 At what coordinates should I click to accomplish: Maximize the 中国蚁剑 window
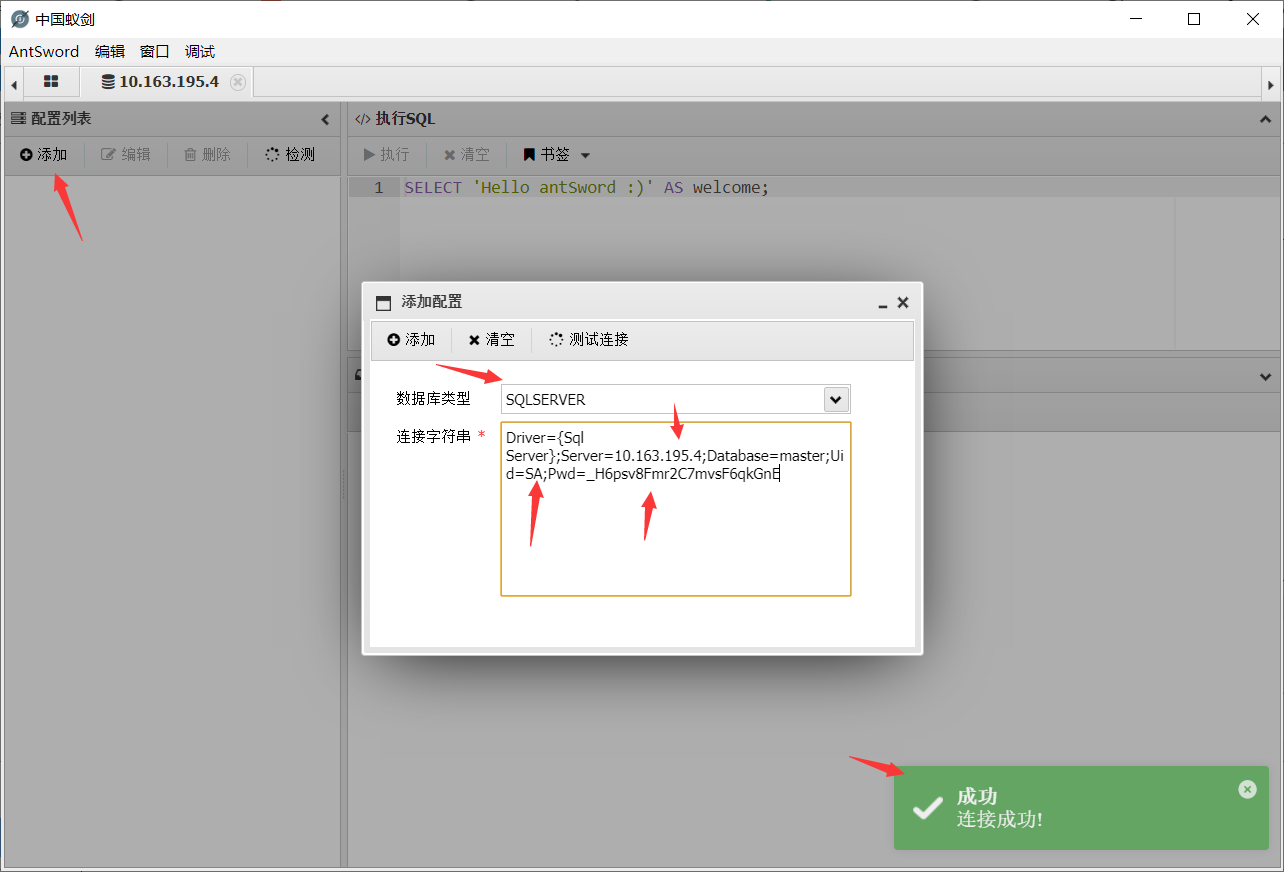(x=1194, y=19)
